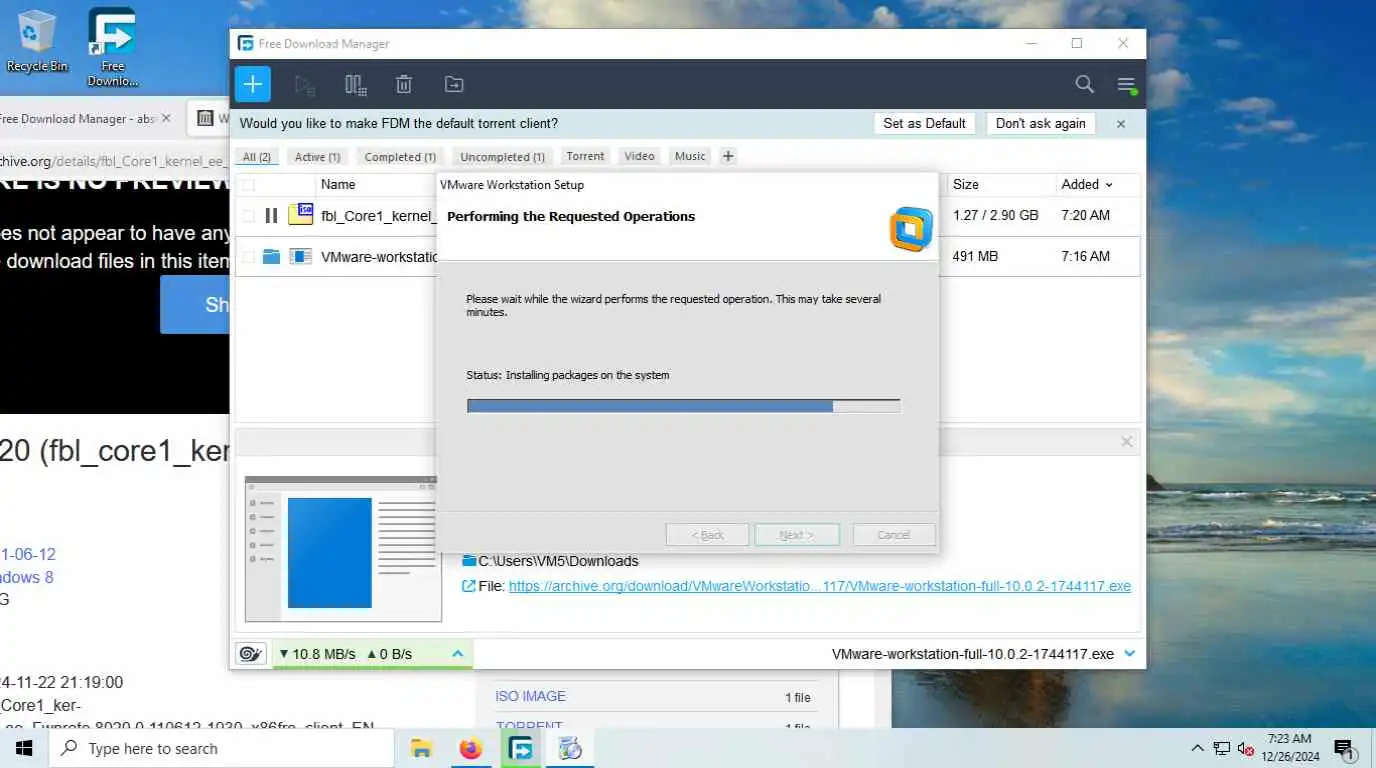Click folder icon beside C:\Users\VM5\Downloads
This screenshot has width=1376, height=768.
tap(468, 561)
